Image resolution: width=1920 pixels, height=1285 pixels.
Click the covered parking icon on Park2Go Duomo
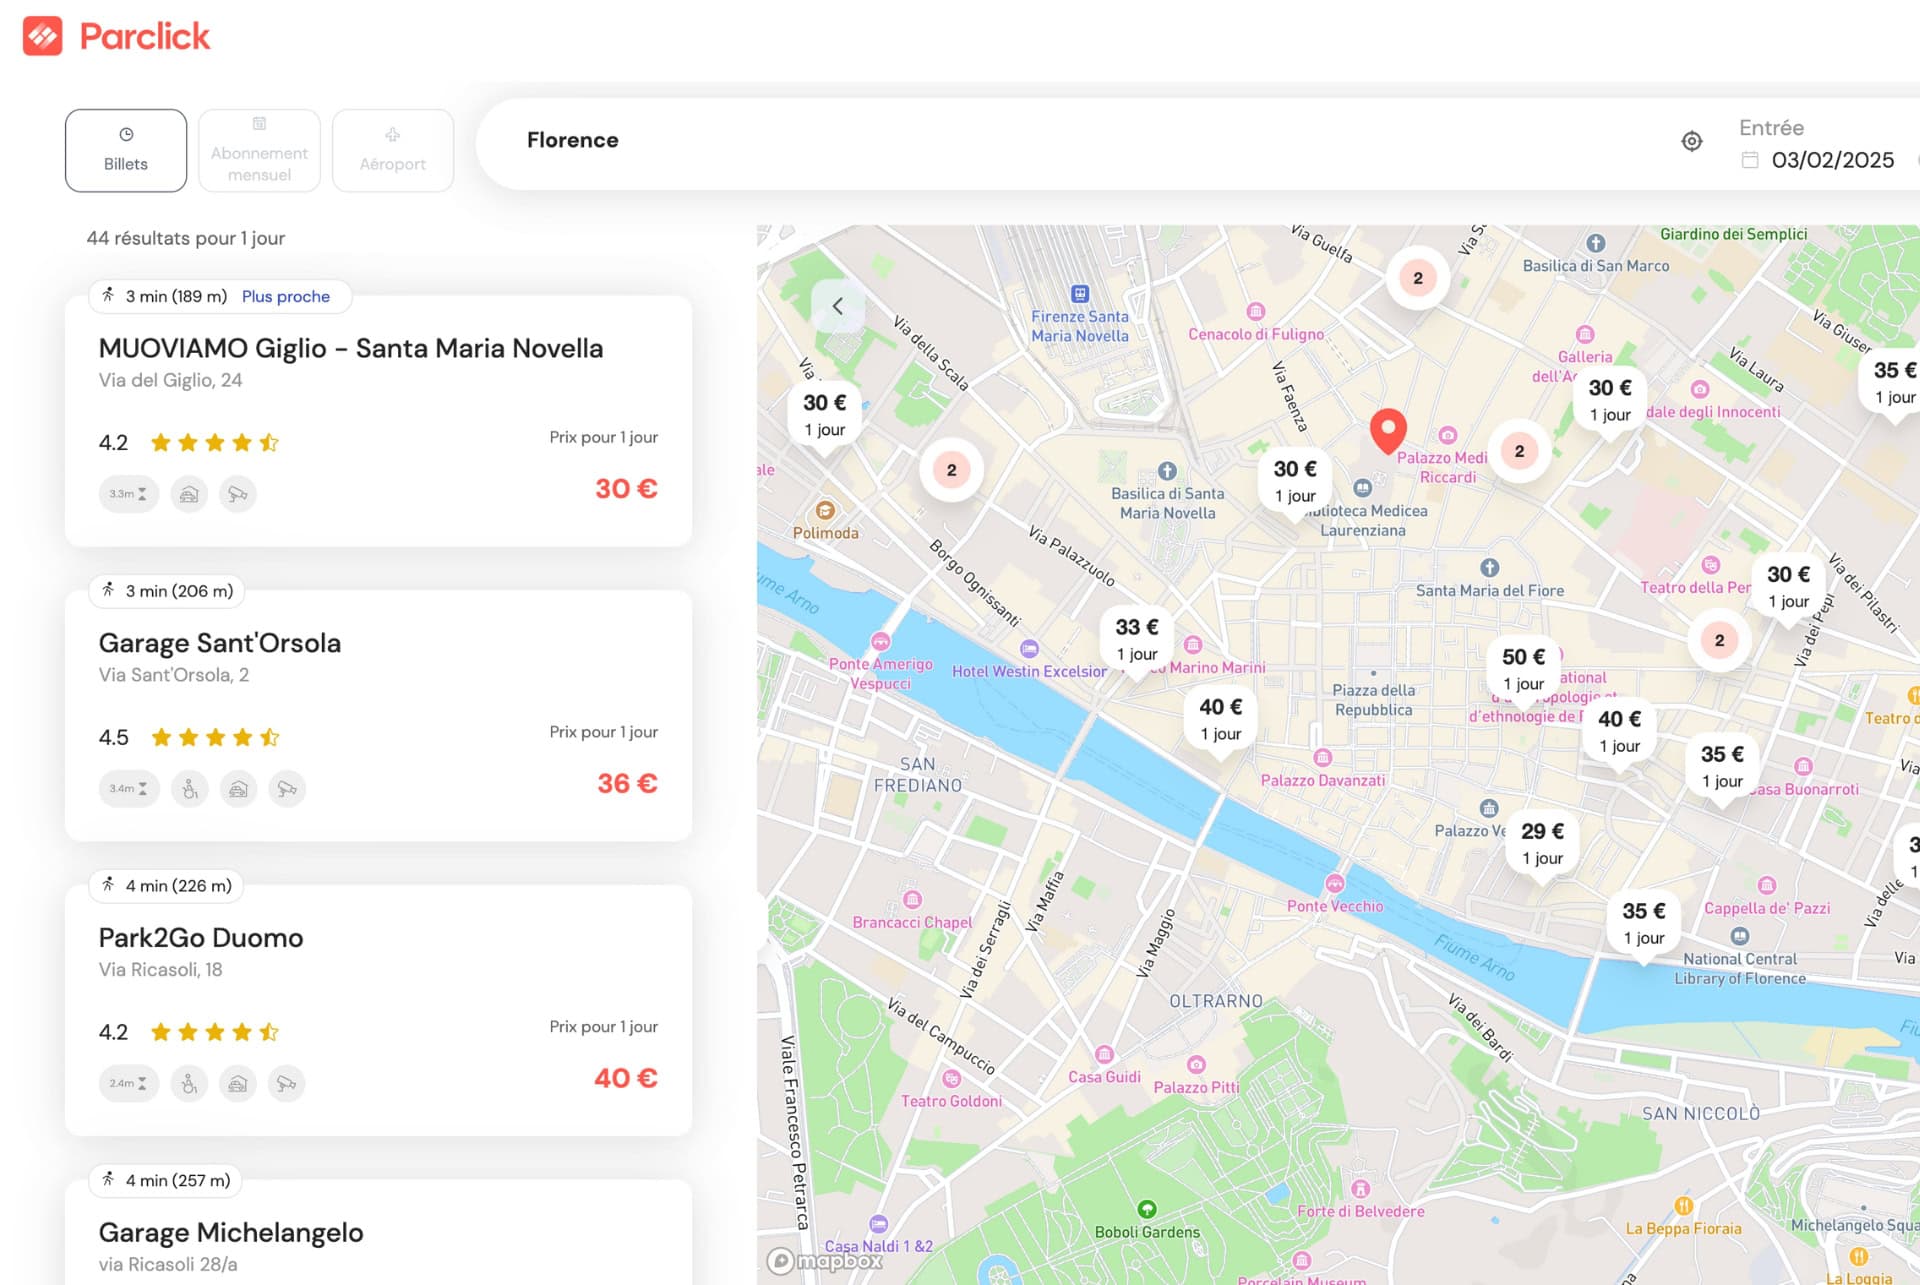[x=238, y=1083]
